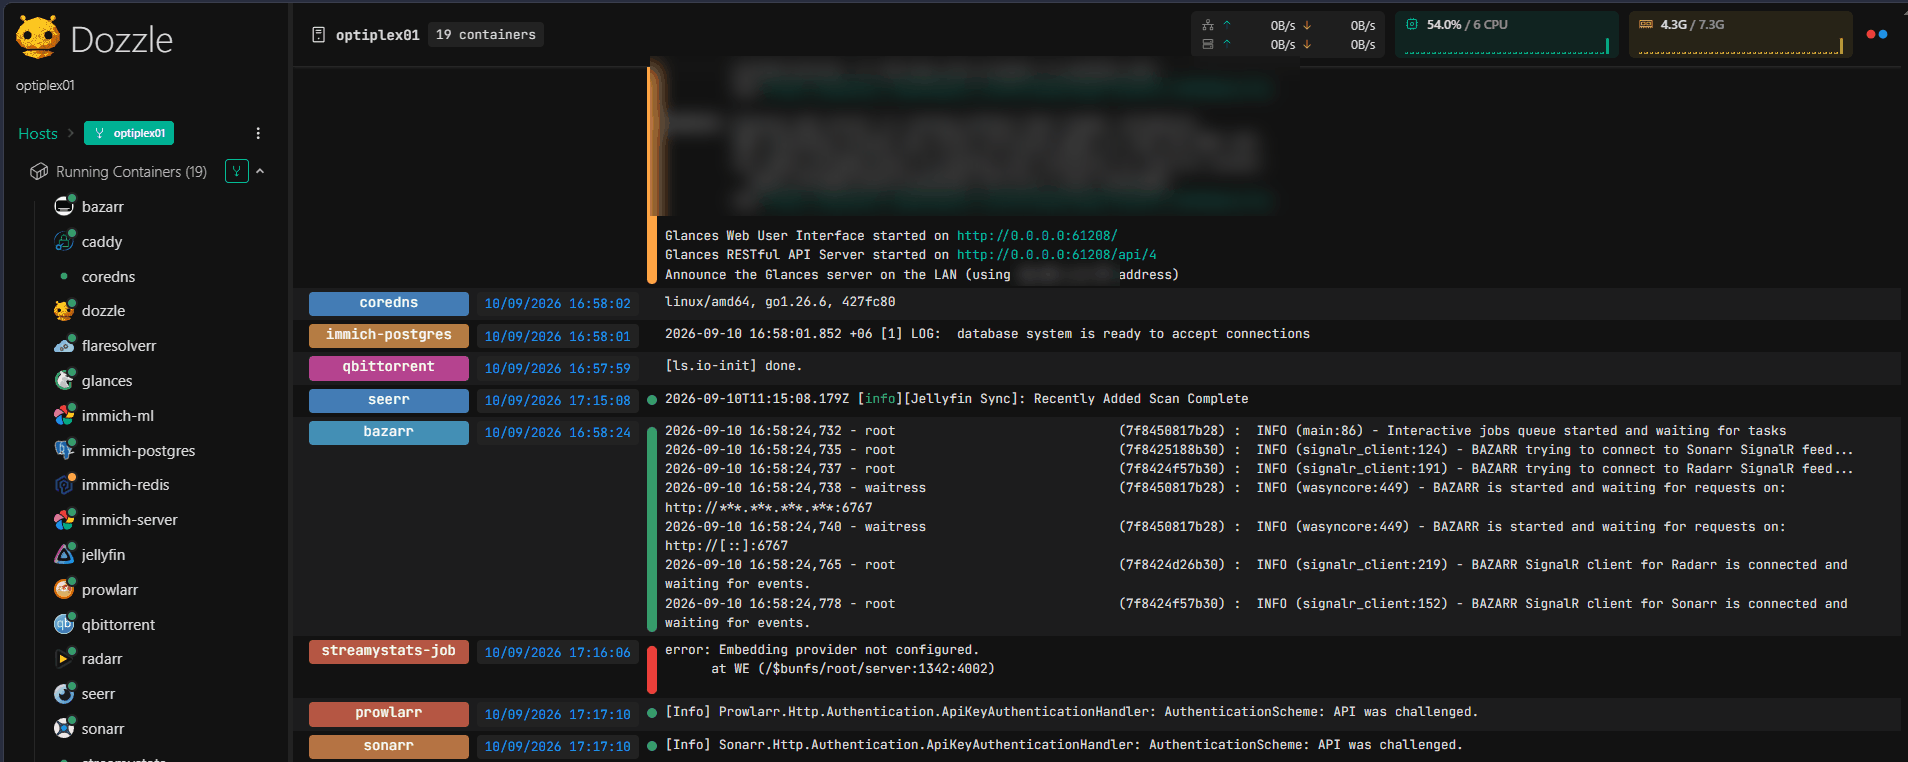Toggle the merged-stream icon next to Running Containers
This screenshot has height=762, width=1908.
237,171
